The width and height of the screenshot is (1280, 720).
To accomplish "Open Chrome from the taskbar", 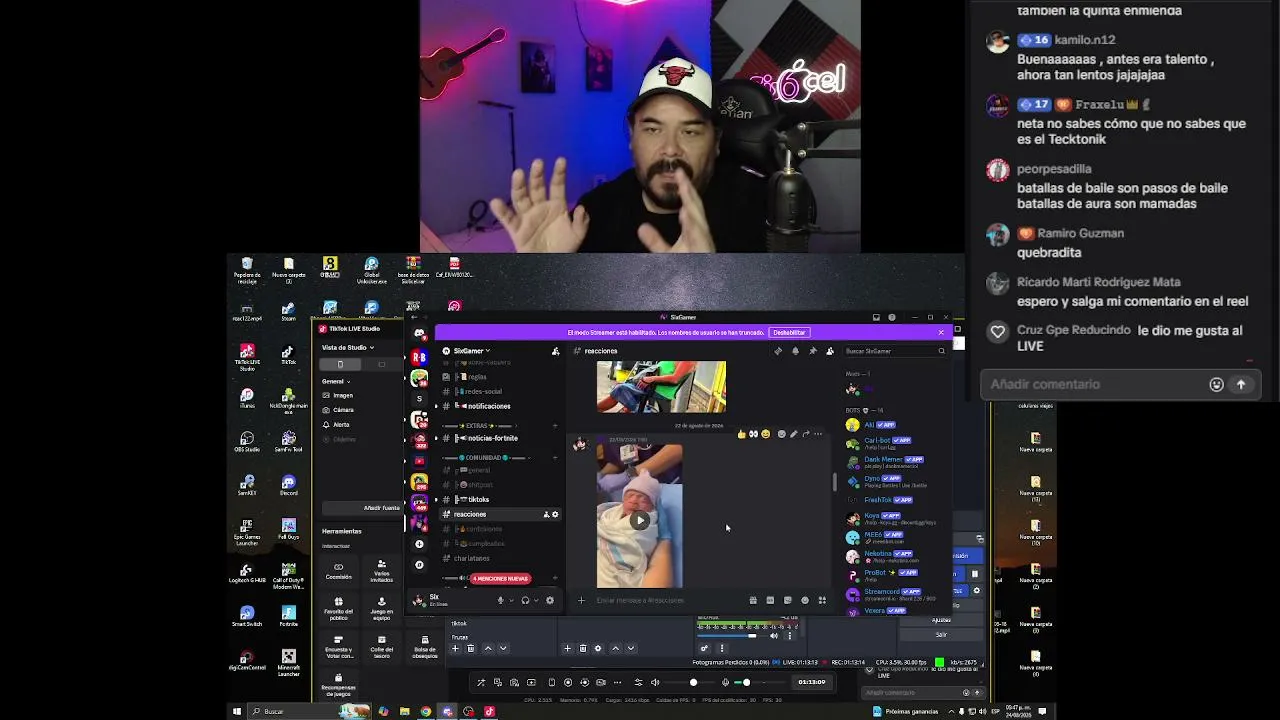I will tap(426, 712).
